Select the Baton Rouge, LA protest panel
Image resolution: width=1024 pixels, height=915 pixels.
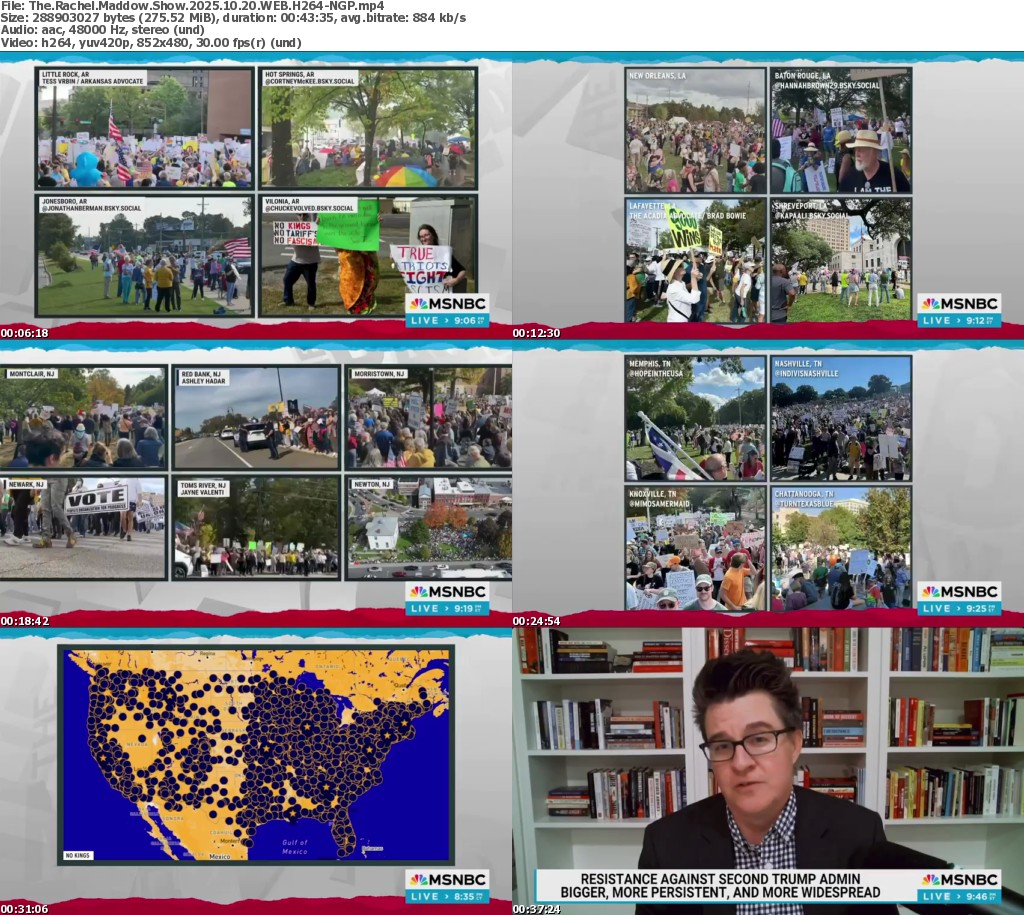841,130
